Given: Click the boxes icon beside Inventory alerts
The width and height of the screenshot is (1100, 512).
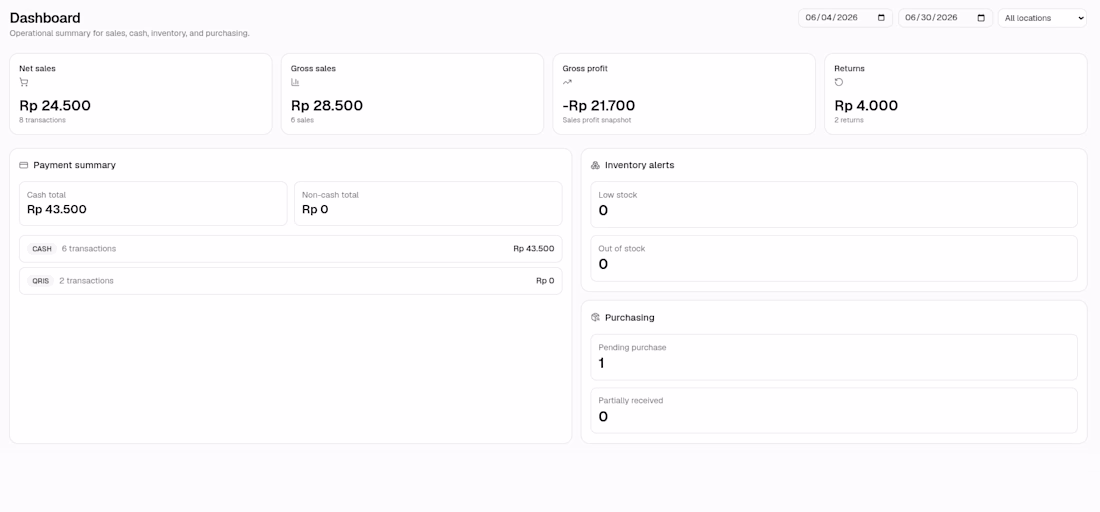Looking at the screenshot, I should tap(595, 166).
